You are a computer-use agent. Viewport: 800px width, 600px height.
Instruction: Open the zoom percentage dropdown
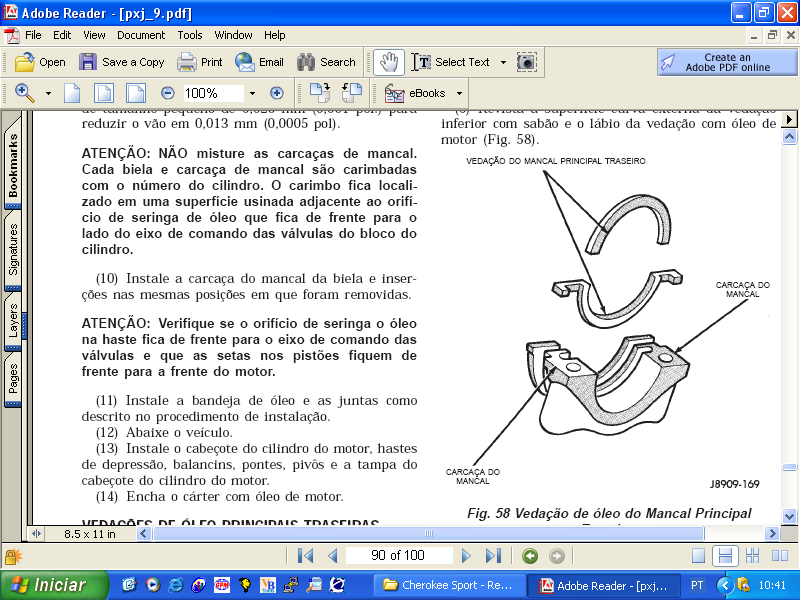pos(252,93)
